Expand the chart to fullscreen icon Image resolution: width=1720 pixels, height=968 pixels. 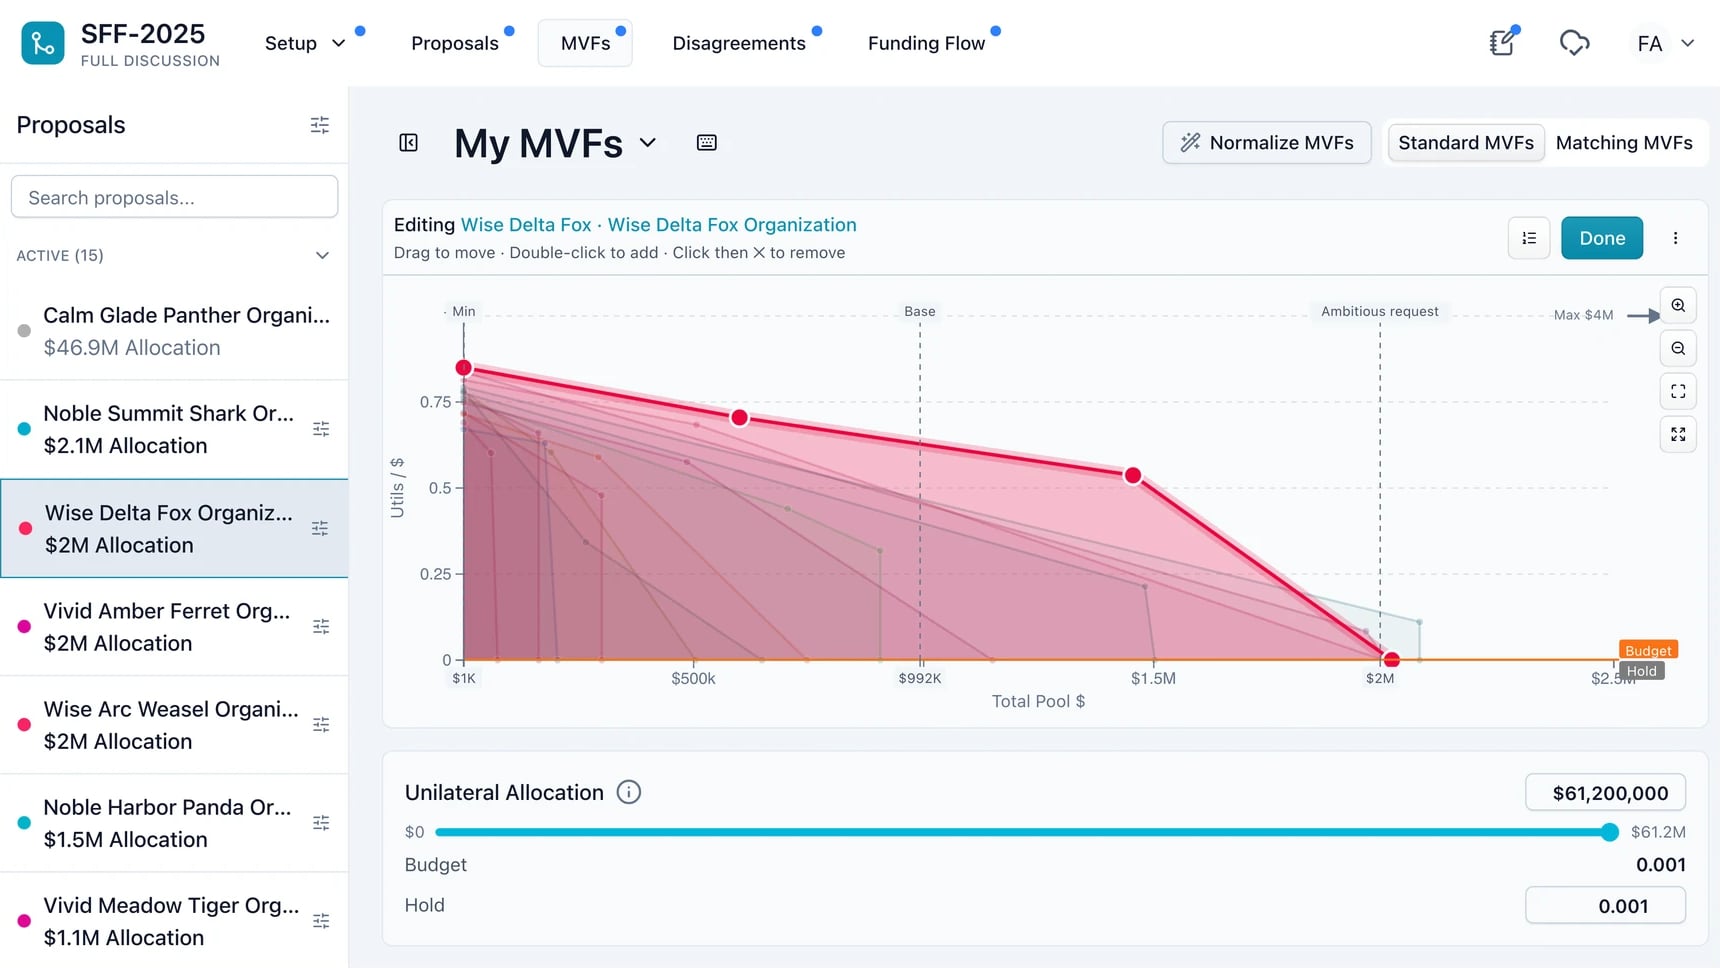pos(1678,434)
